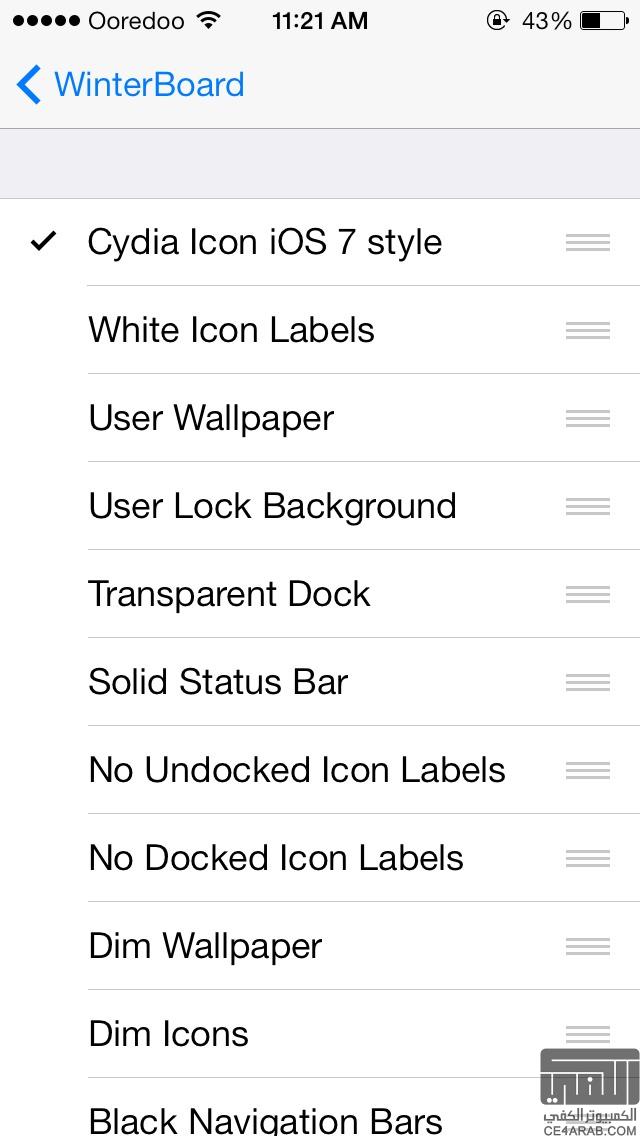The width and height of the screenshot is (640, 1136).
Task: Tap the Wi-Fi icon in the status bar
Action: point(209,20)
